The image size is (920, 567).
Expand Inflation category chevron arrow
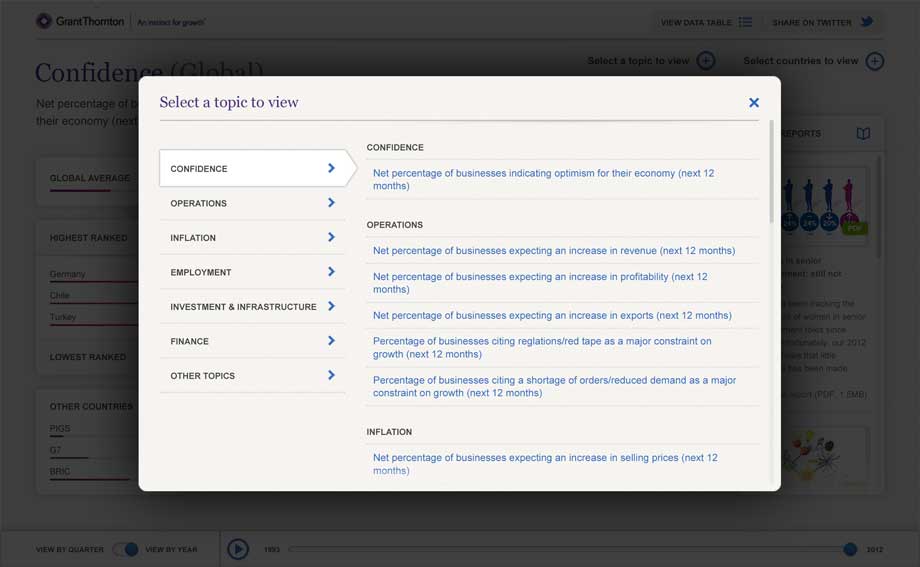[x=331, y=237]
